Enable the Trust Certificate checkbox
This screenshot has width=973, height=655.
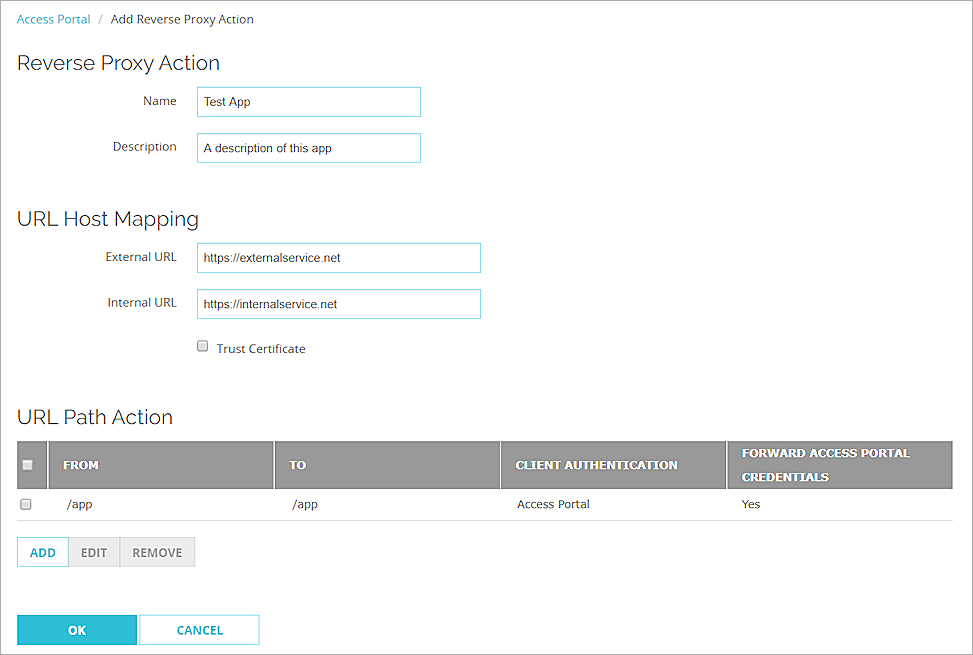coord(202,347)
